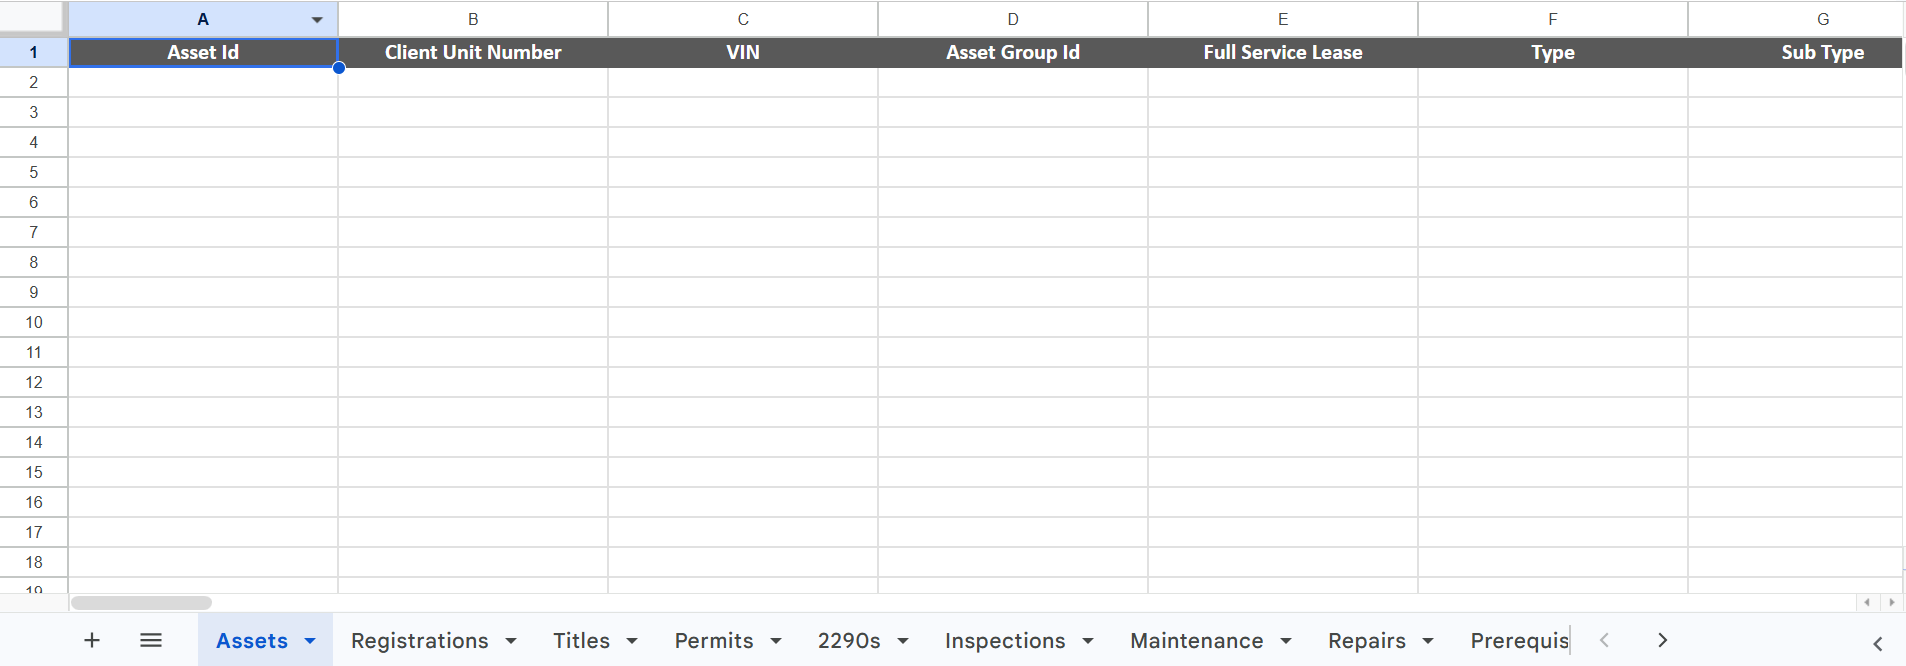The image size is (1906, 666).
Task: Open the 2290s sheet
Action: [847, 641]
